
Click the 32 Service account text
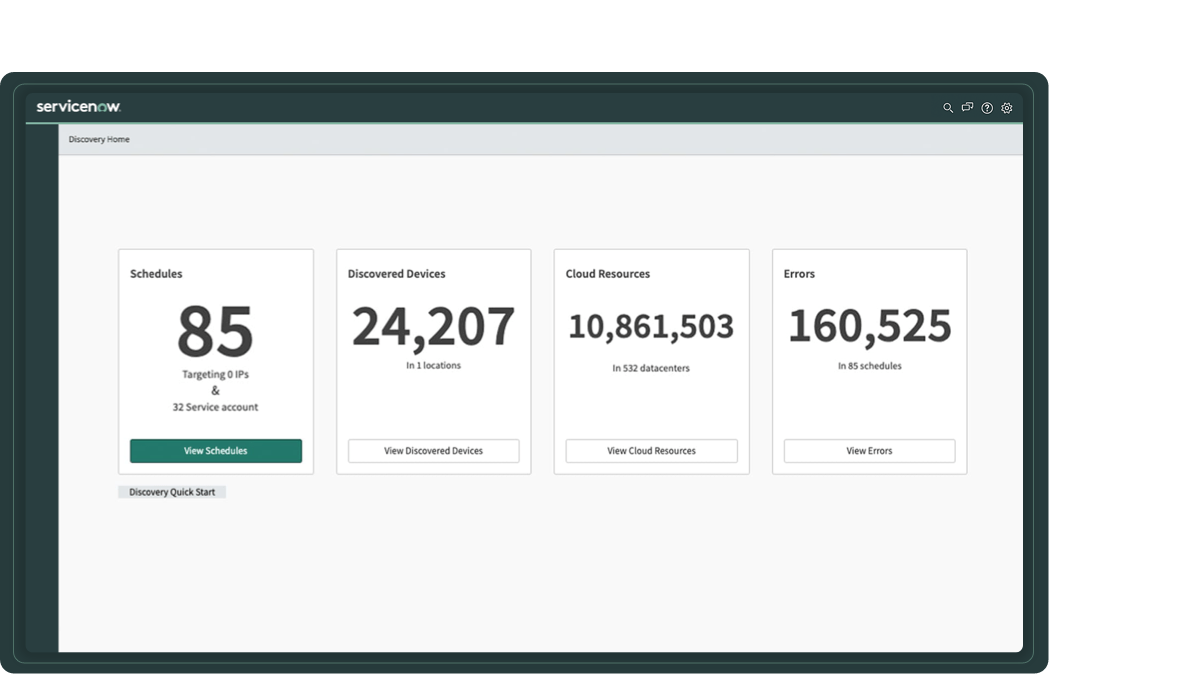point(215,406)
